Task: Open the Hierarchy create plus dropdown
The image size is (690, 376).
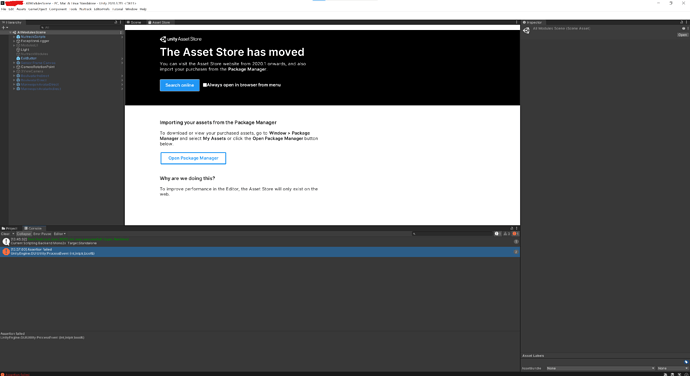Action: click(x=5, y=27)
